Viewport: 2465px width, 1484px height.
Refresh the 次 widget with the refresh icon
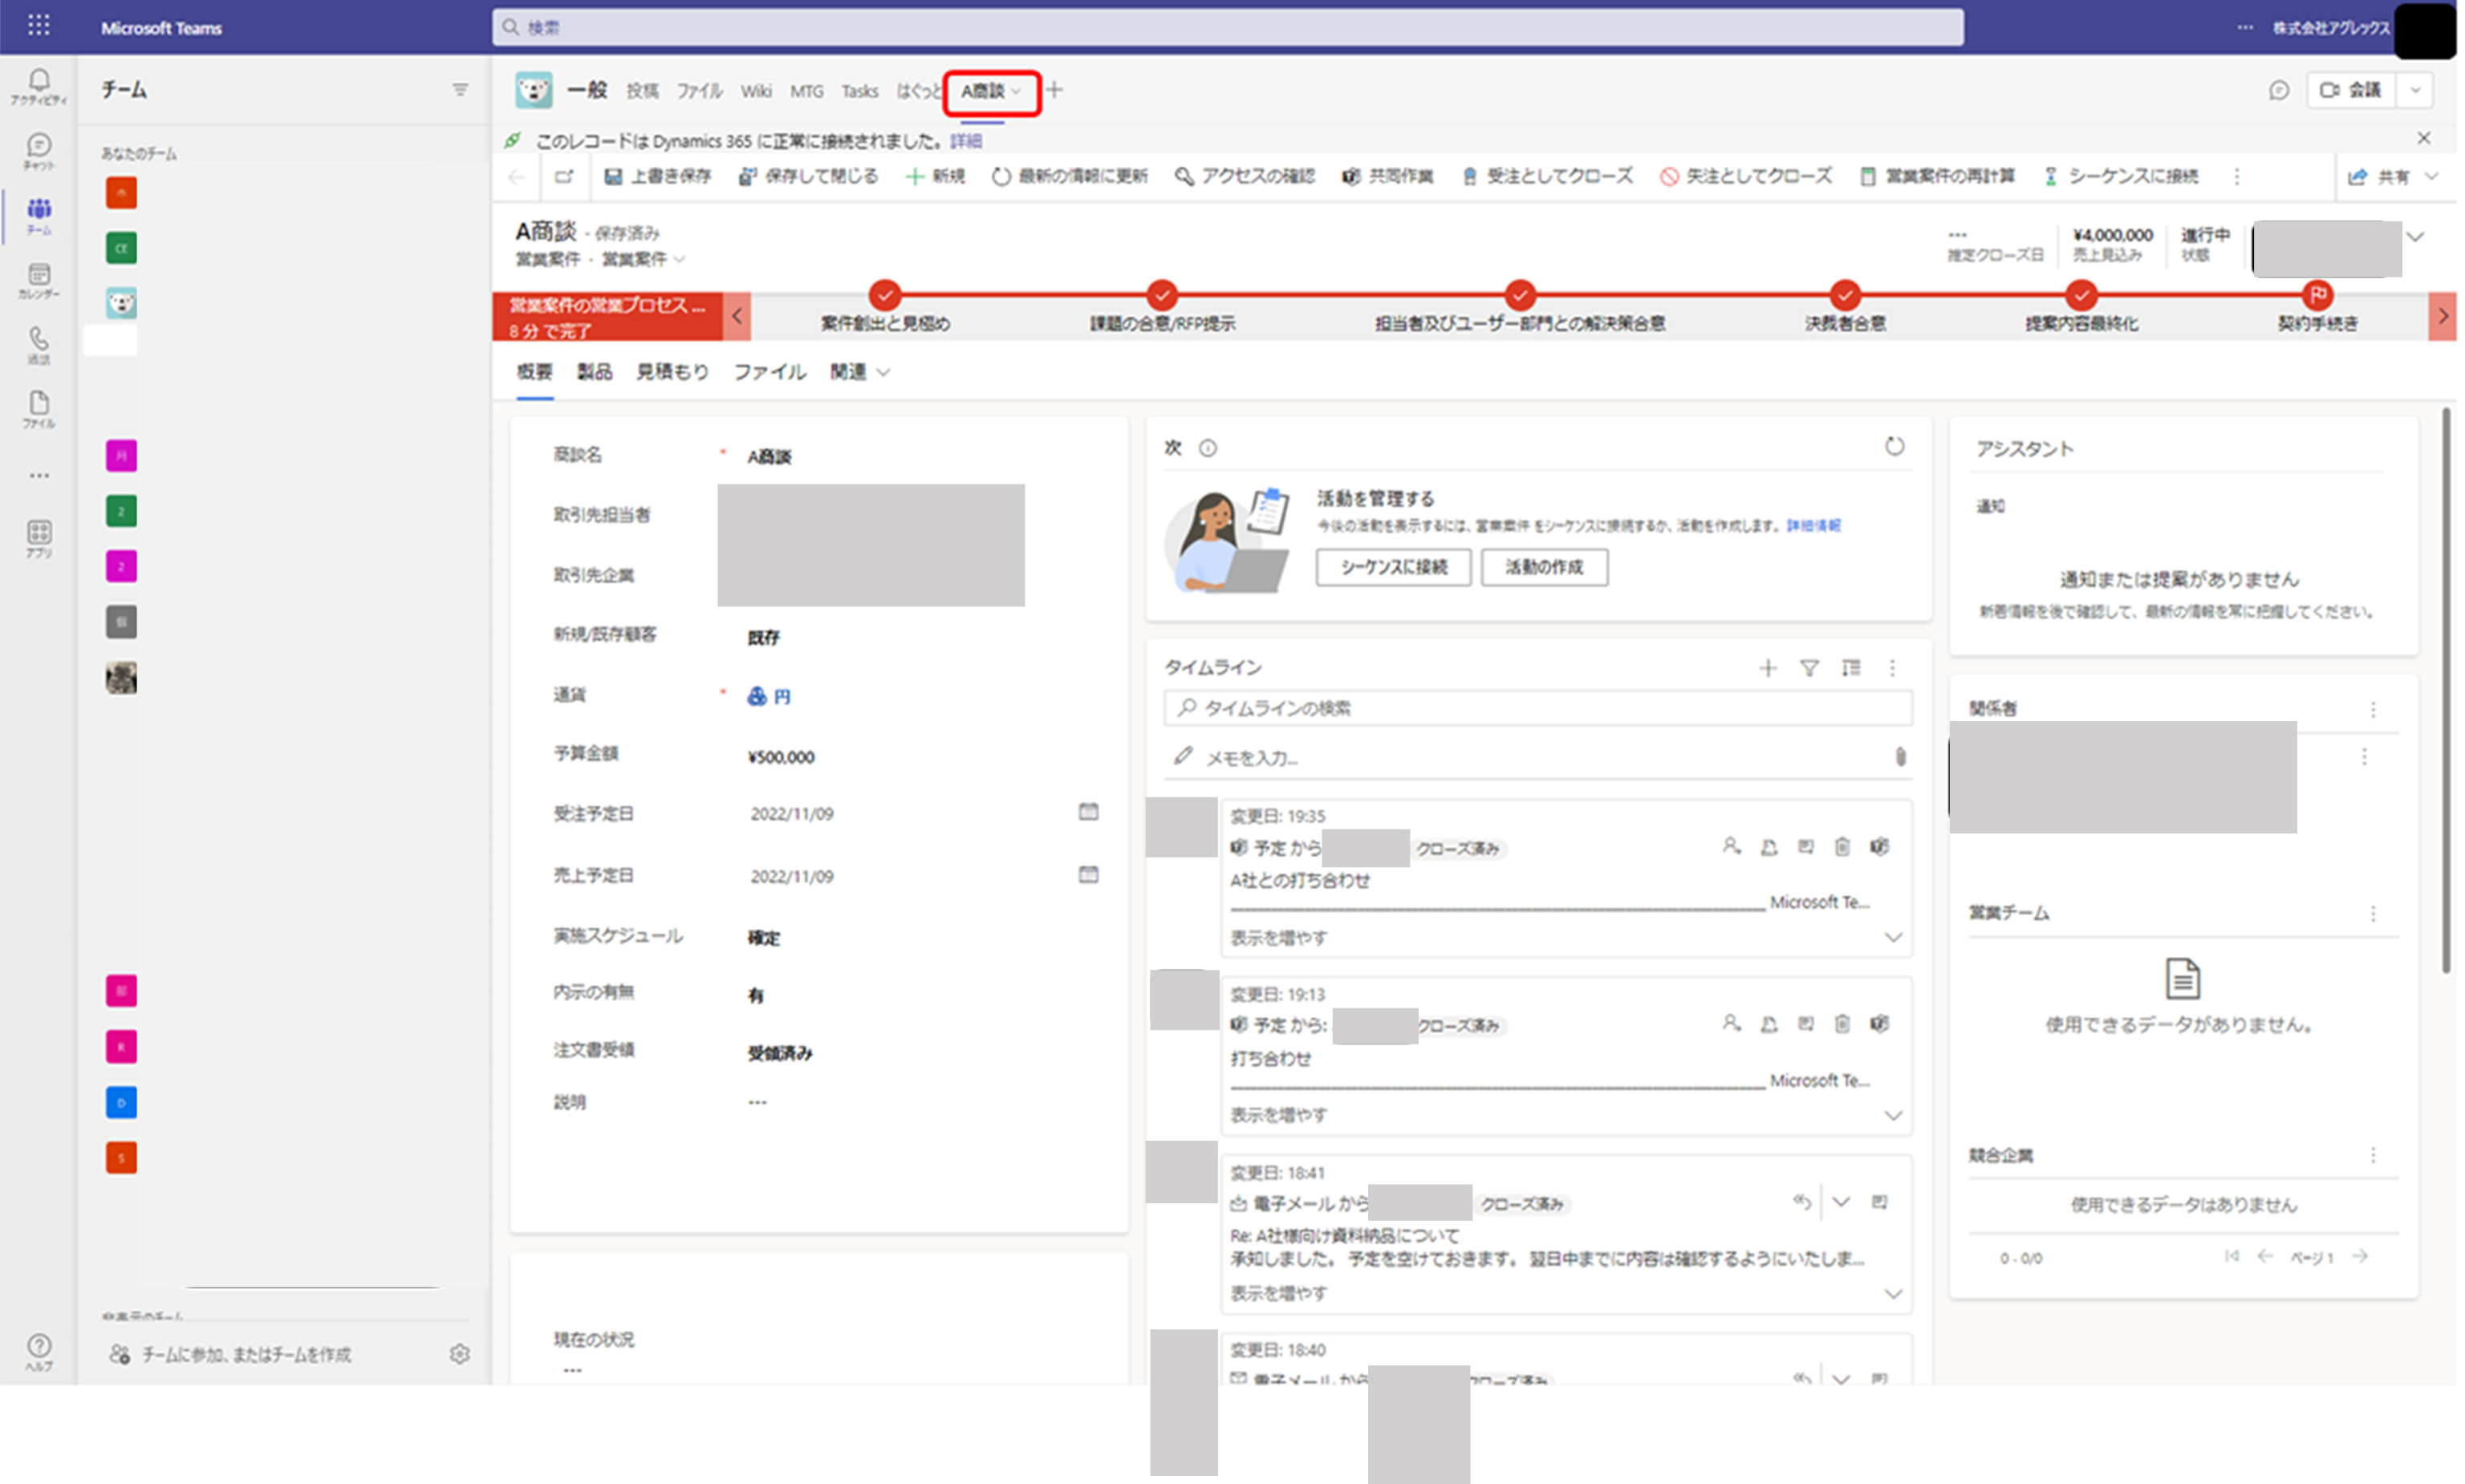pyautogui.click(x=1895, y=447)
